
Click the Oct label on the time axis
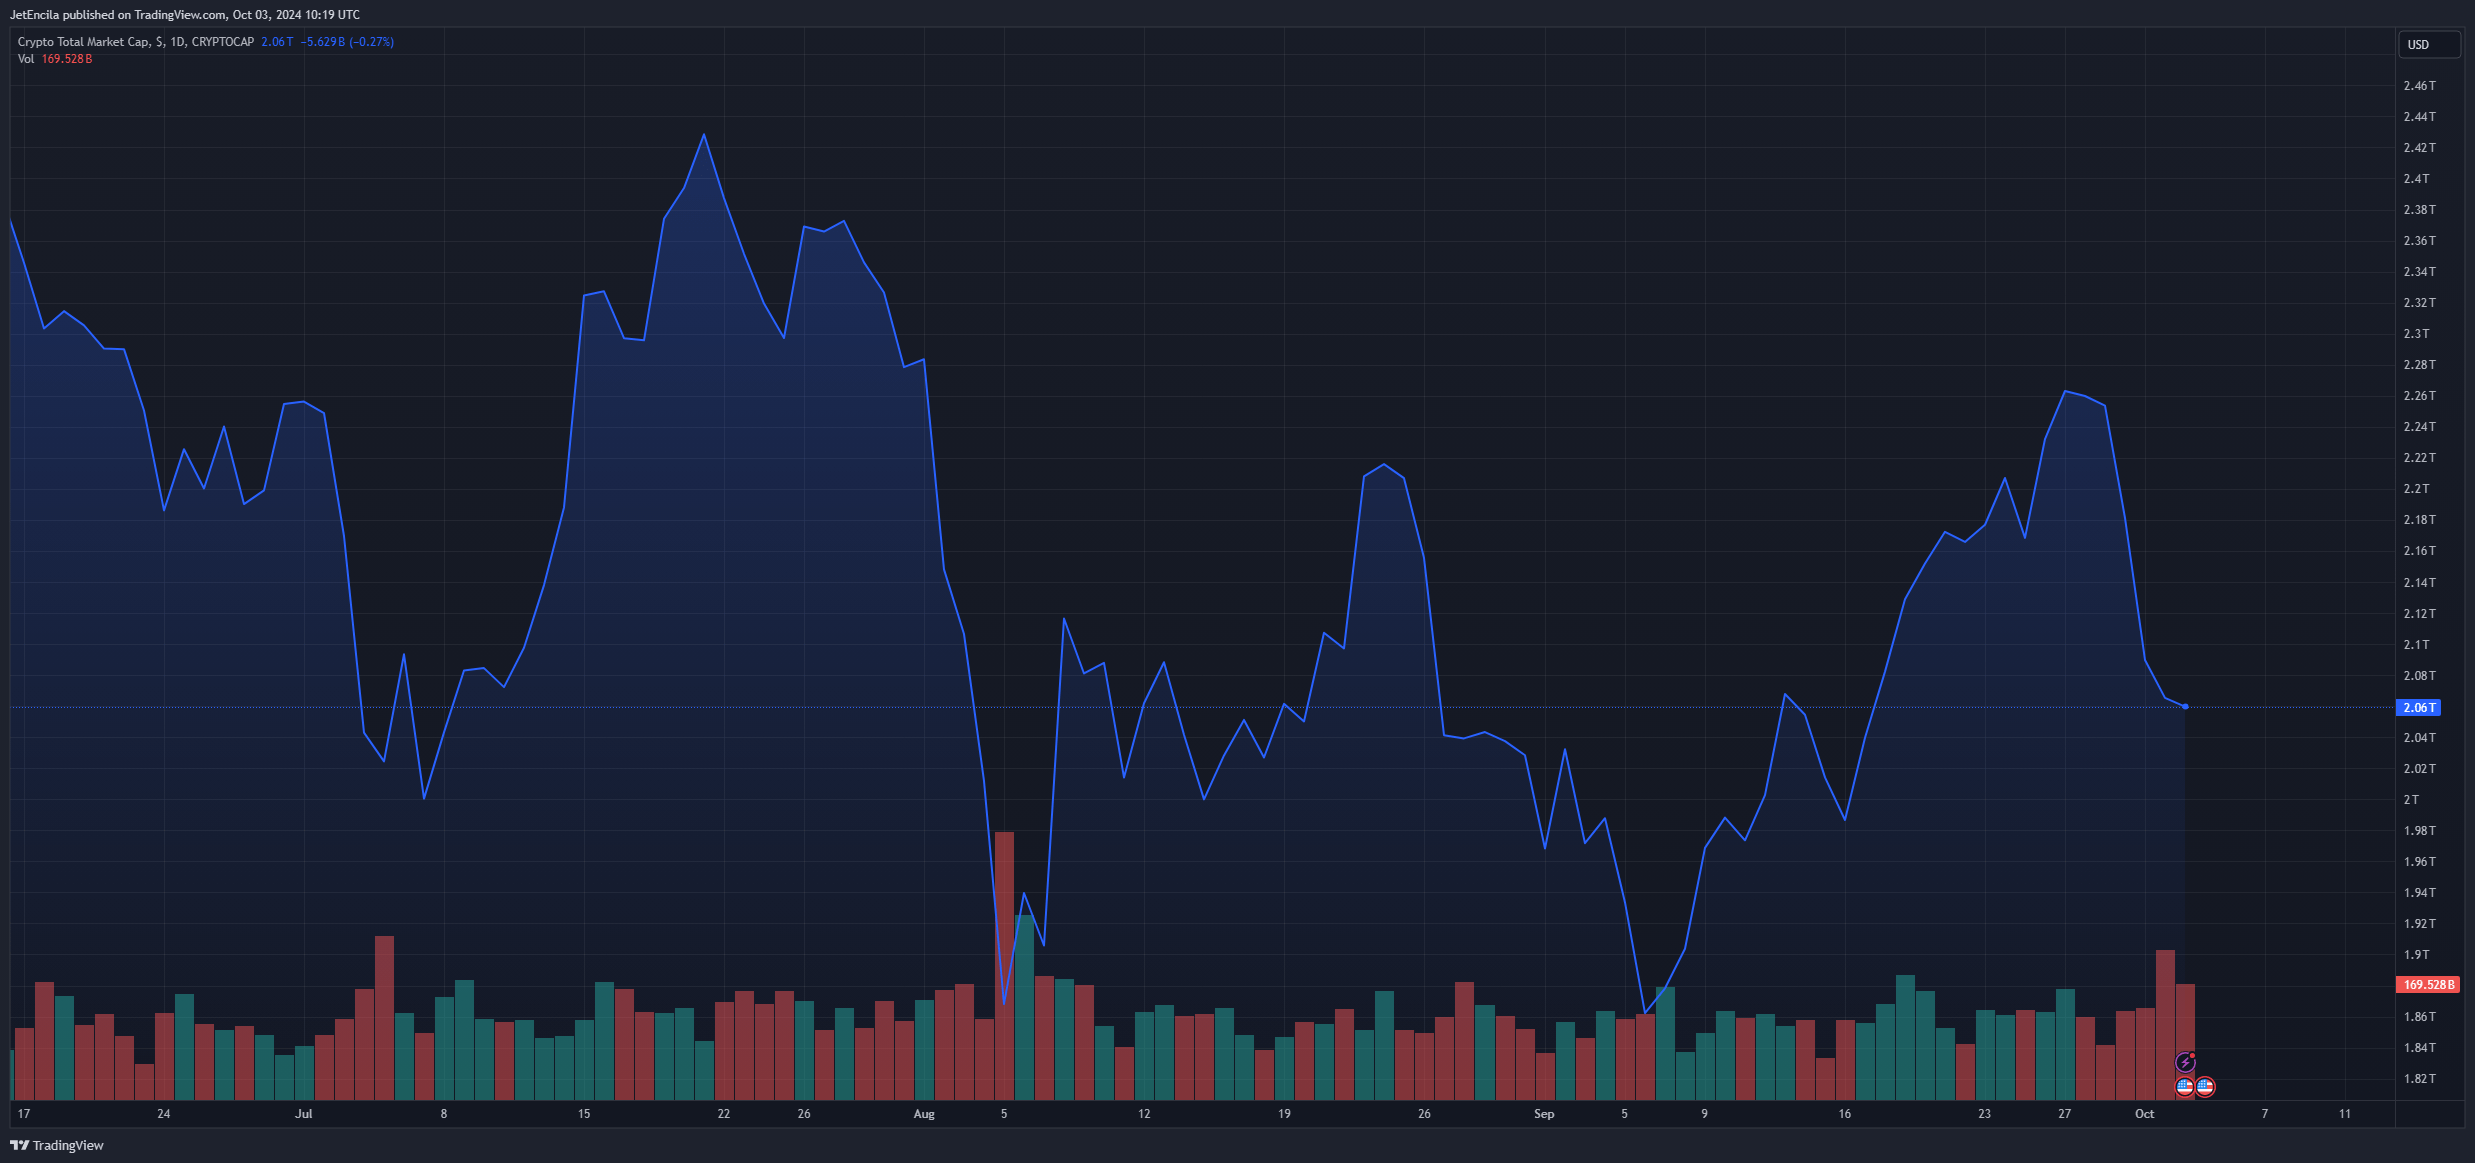2144,1114
